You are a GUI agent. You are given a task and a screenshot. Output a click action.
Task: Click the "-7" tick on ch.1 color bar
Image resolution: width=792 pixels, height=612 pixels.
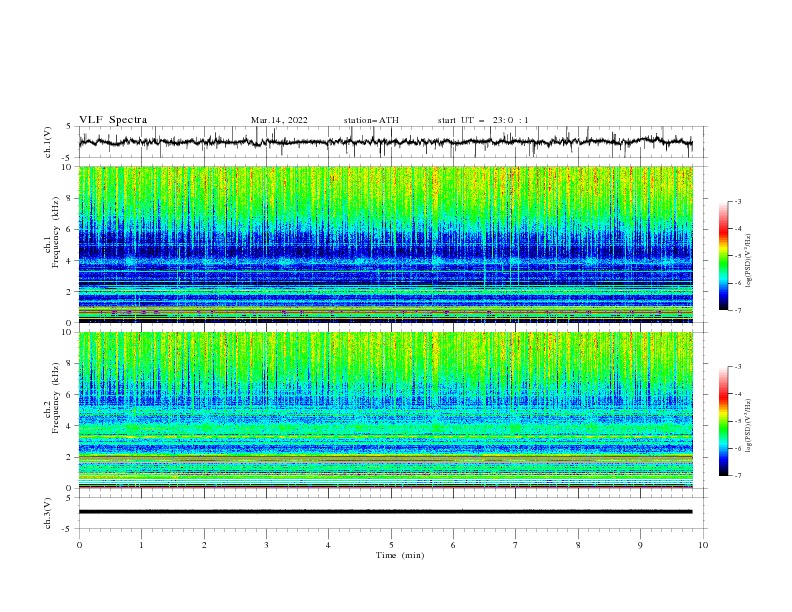pos(737,310)
